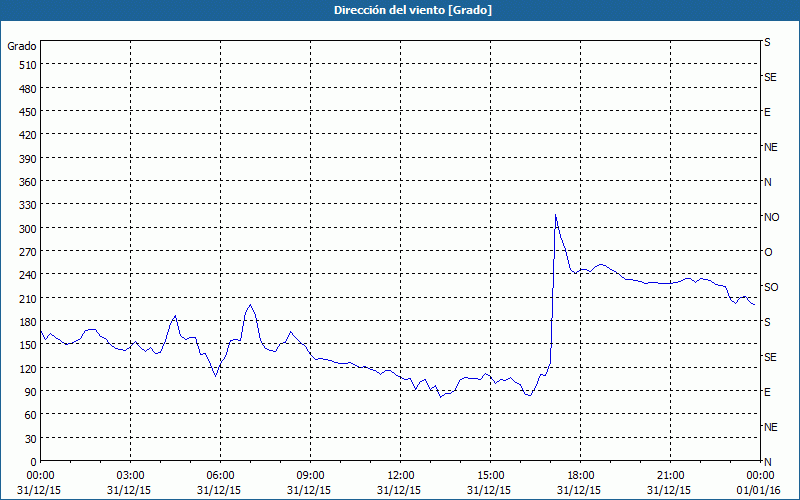
Task: Click the wind direction peak near 17:00
Action: point(555,215)
